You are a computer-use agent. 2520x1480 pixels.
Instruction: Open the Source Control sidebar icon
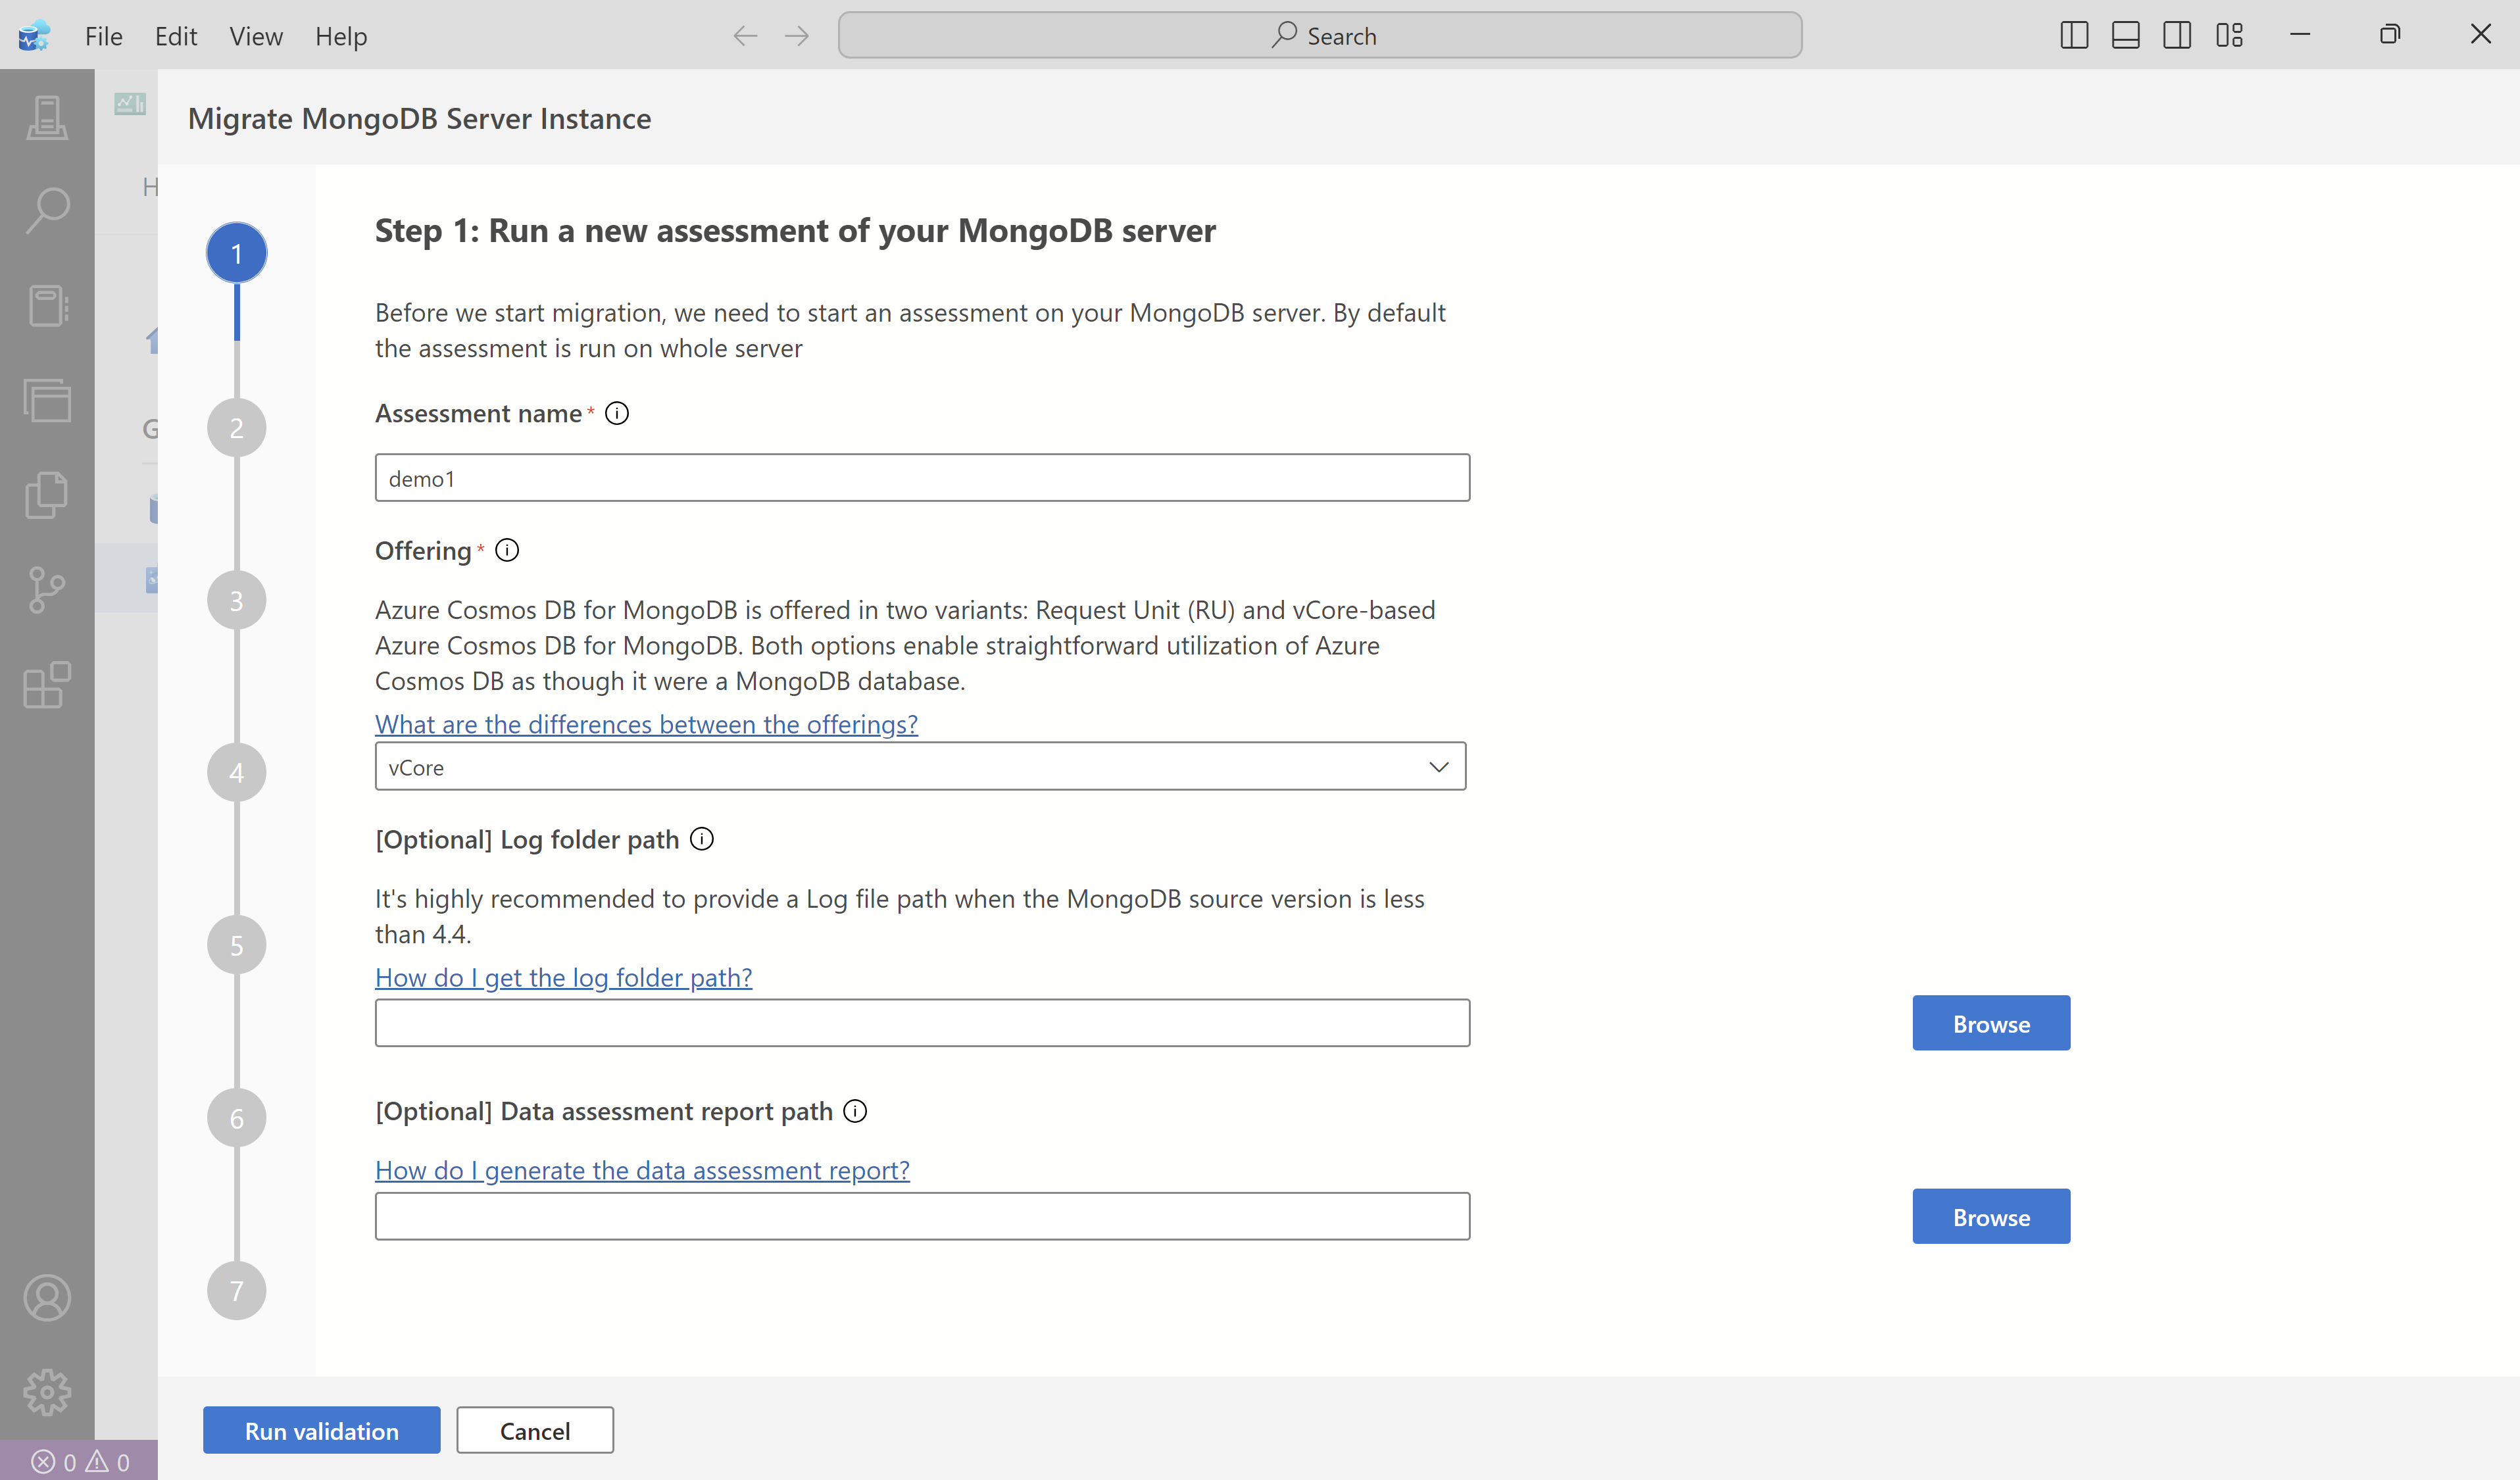[x=47, y=590]
